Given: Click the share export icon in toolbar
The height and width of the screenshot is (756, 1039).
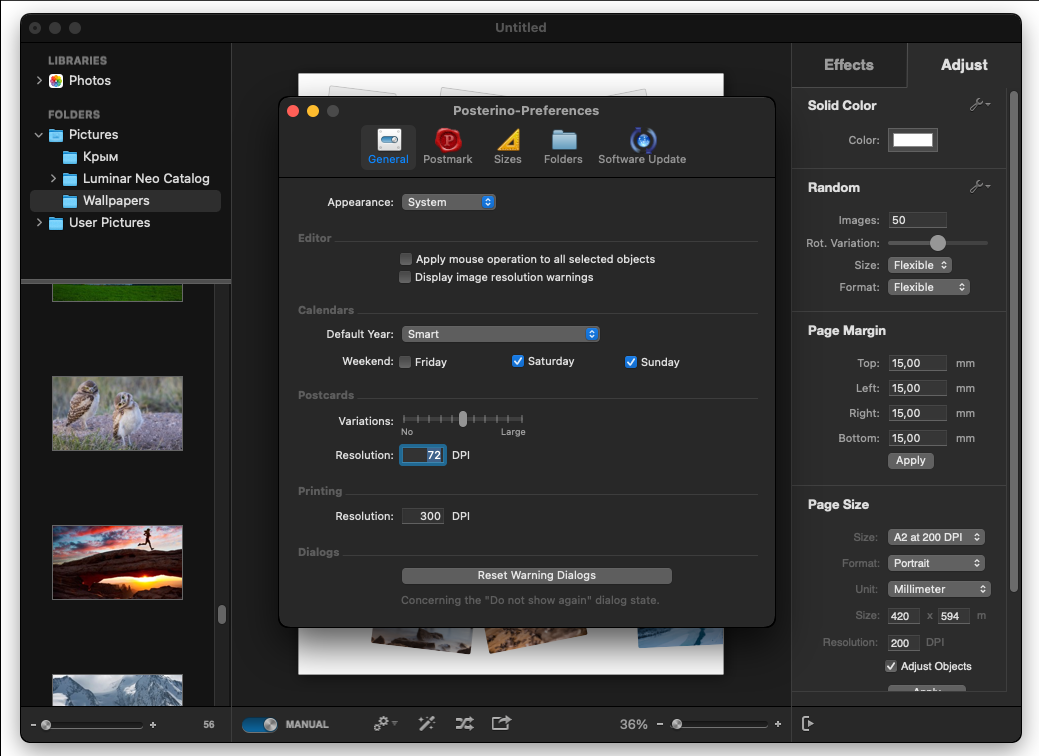Looking at the screenshot, I should [x=502, y=723].
